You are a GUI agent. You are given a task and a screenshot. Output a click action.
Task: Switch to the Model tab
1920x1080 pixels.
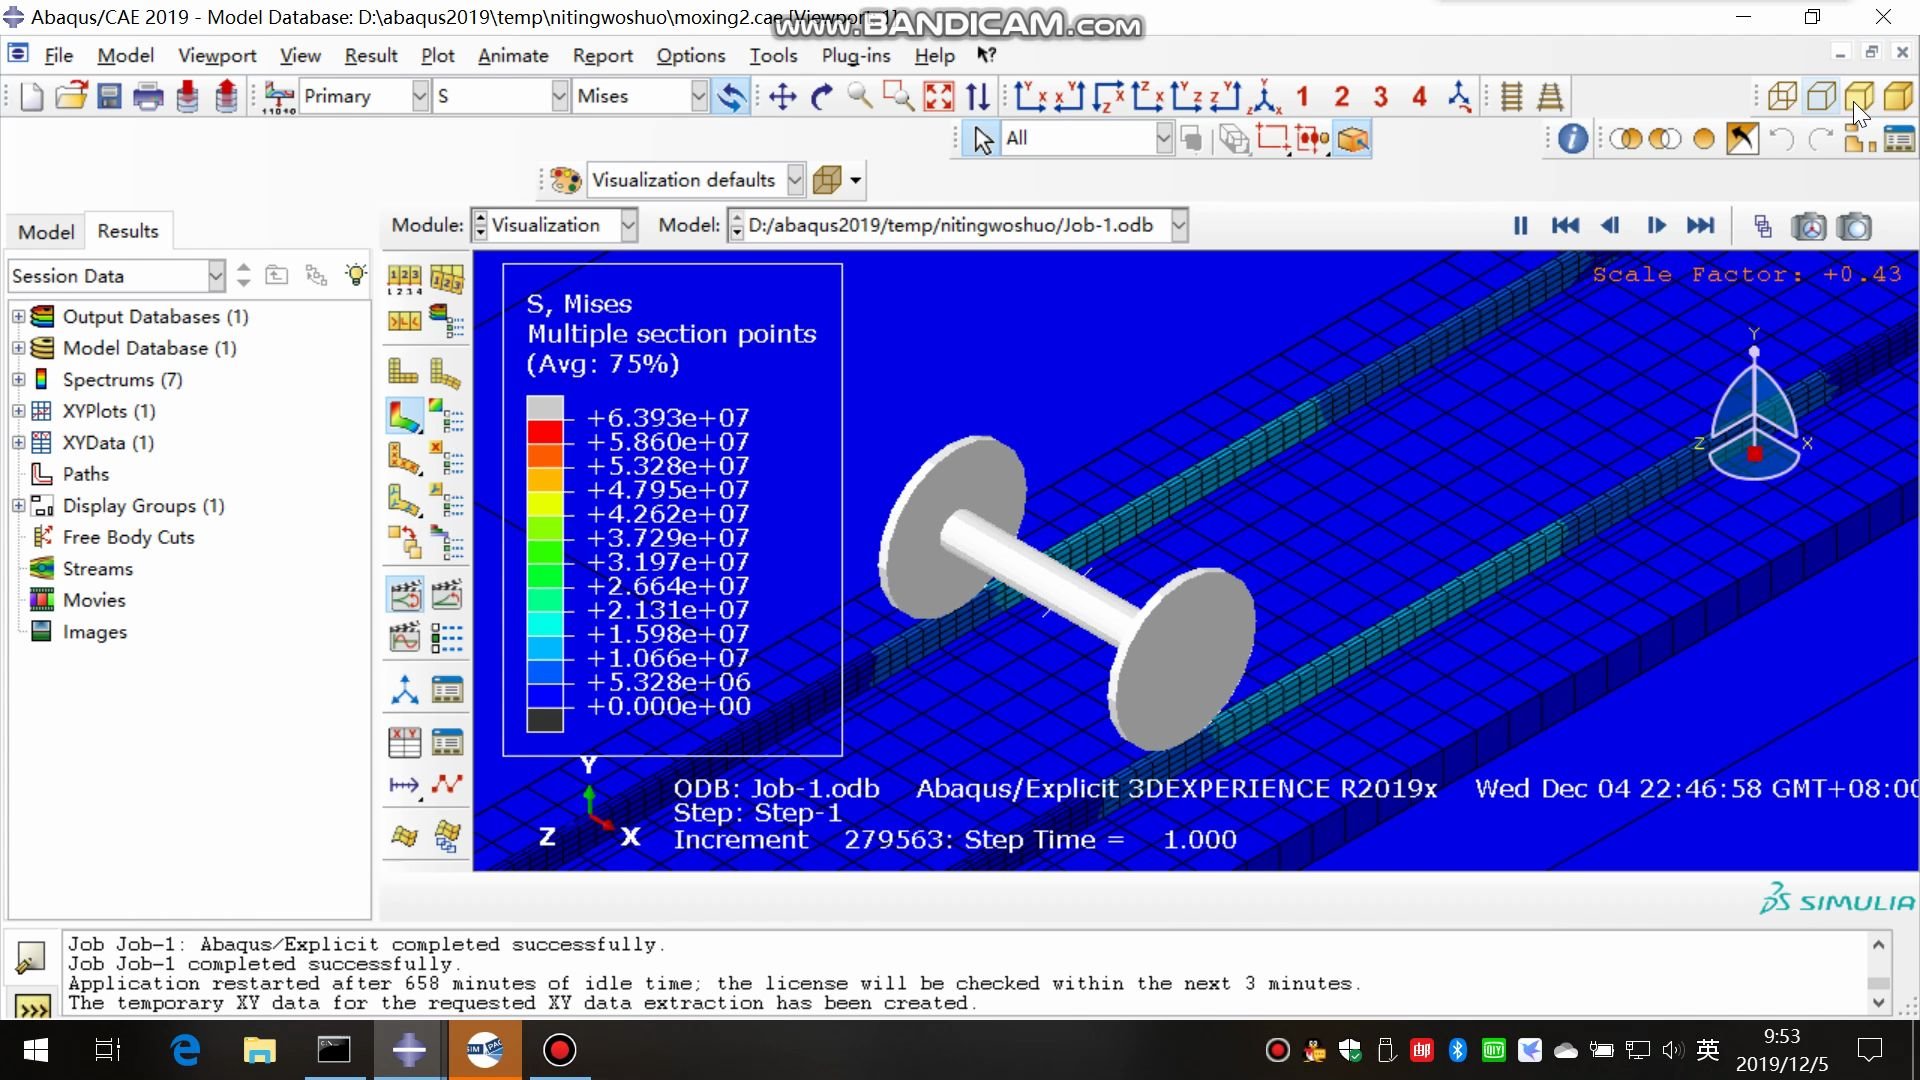tap(44, 231)
